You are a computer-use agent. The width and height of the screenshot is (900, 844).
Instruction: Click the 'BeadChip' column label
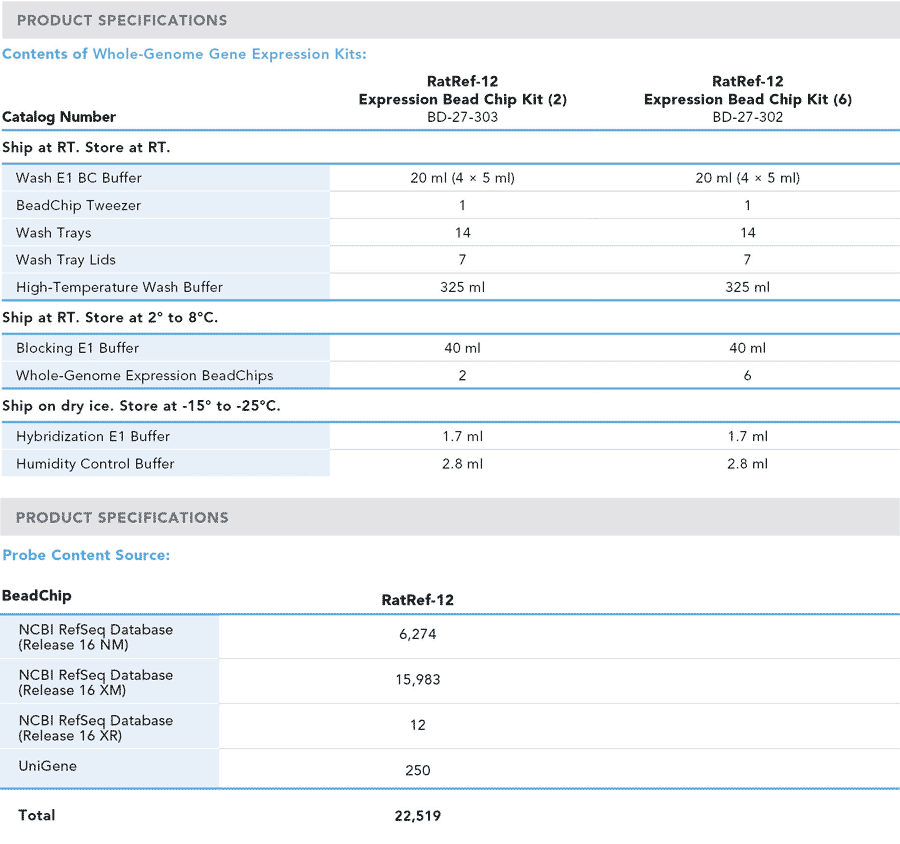tap(37, 595)
